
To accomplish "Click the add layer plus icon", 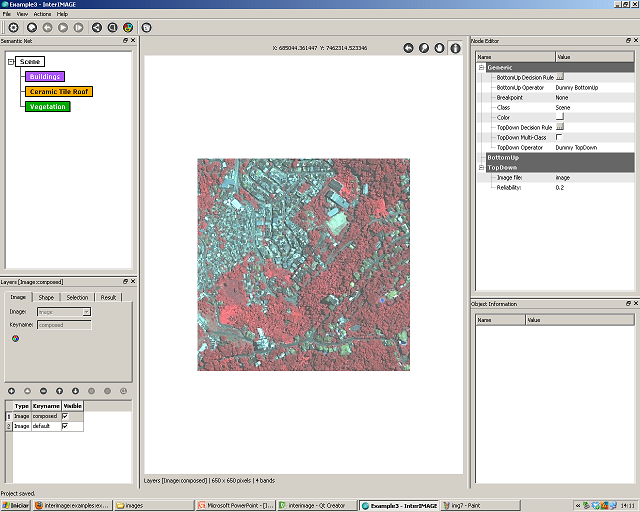I will pos(11,390).
